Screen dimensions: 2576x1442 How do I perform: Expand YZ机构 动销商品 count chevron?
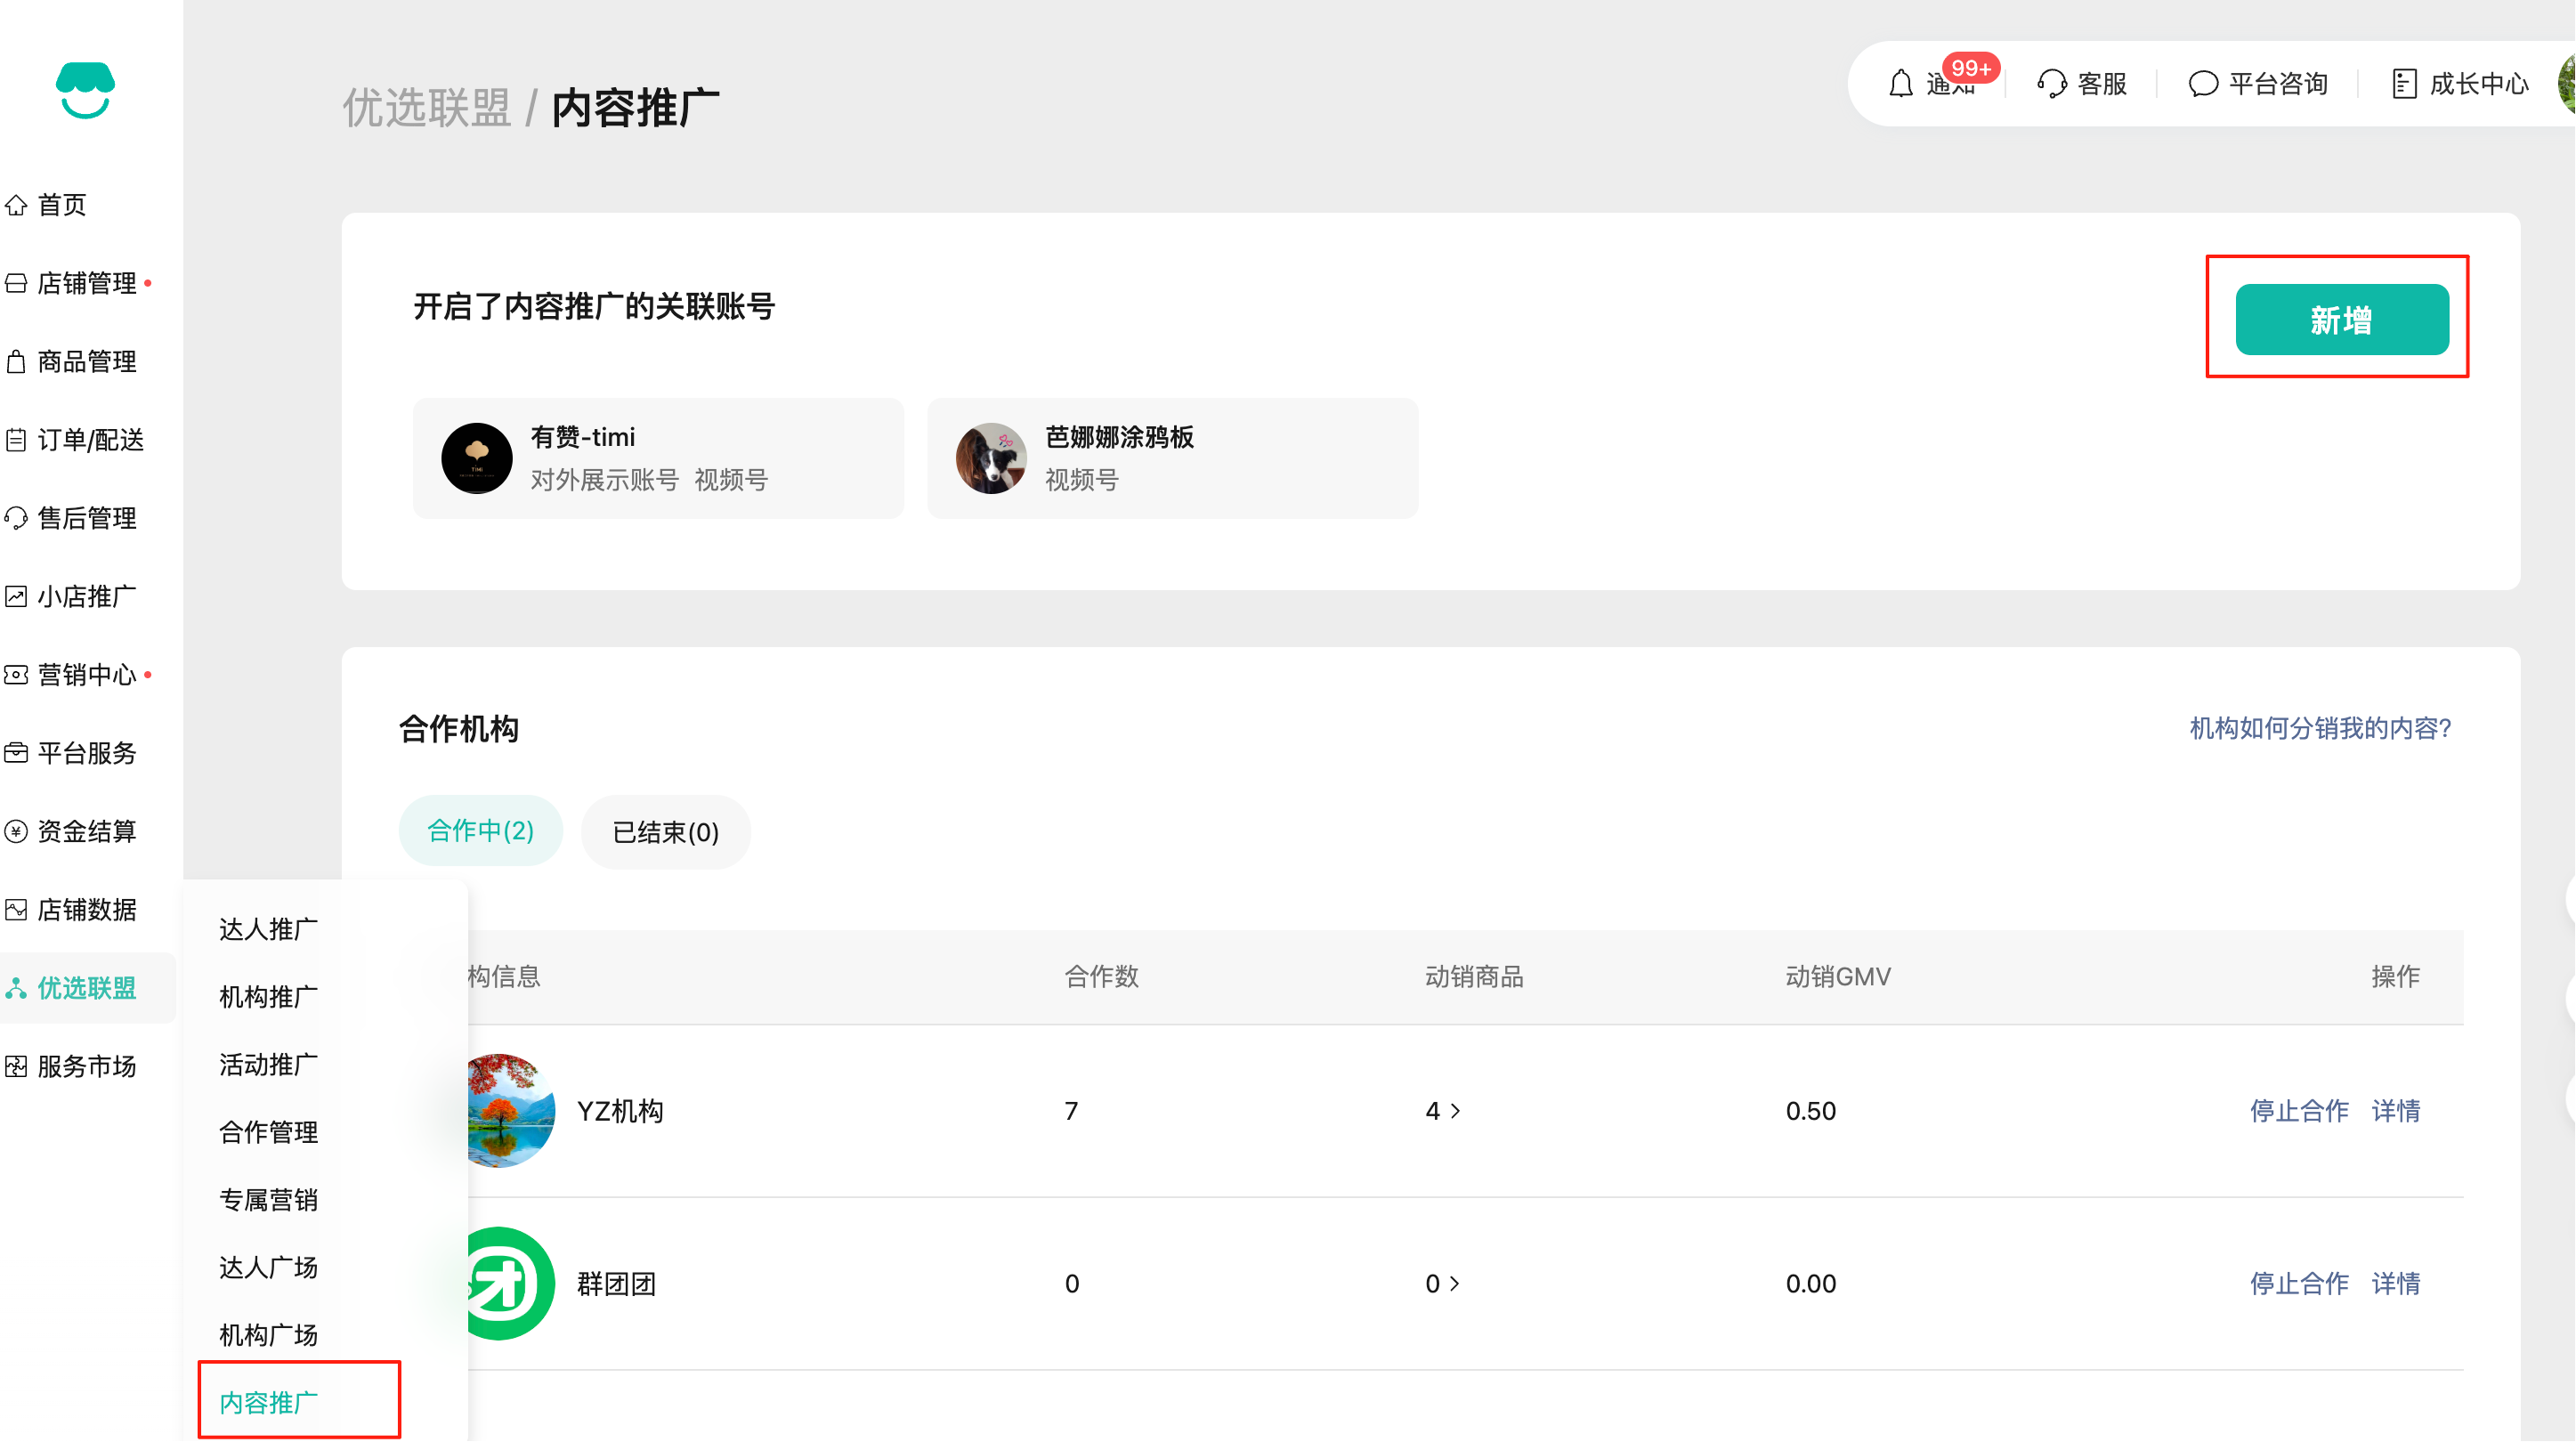[1455, 1112]
